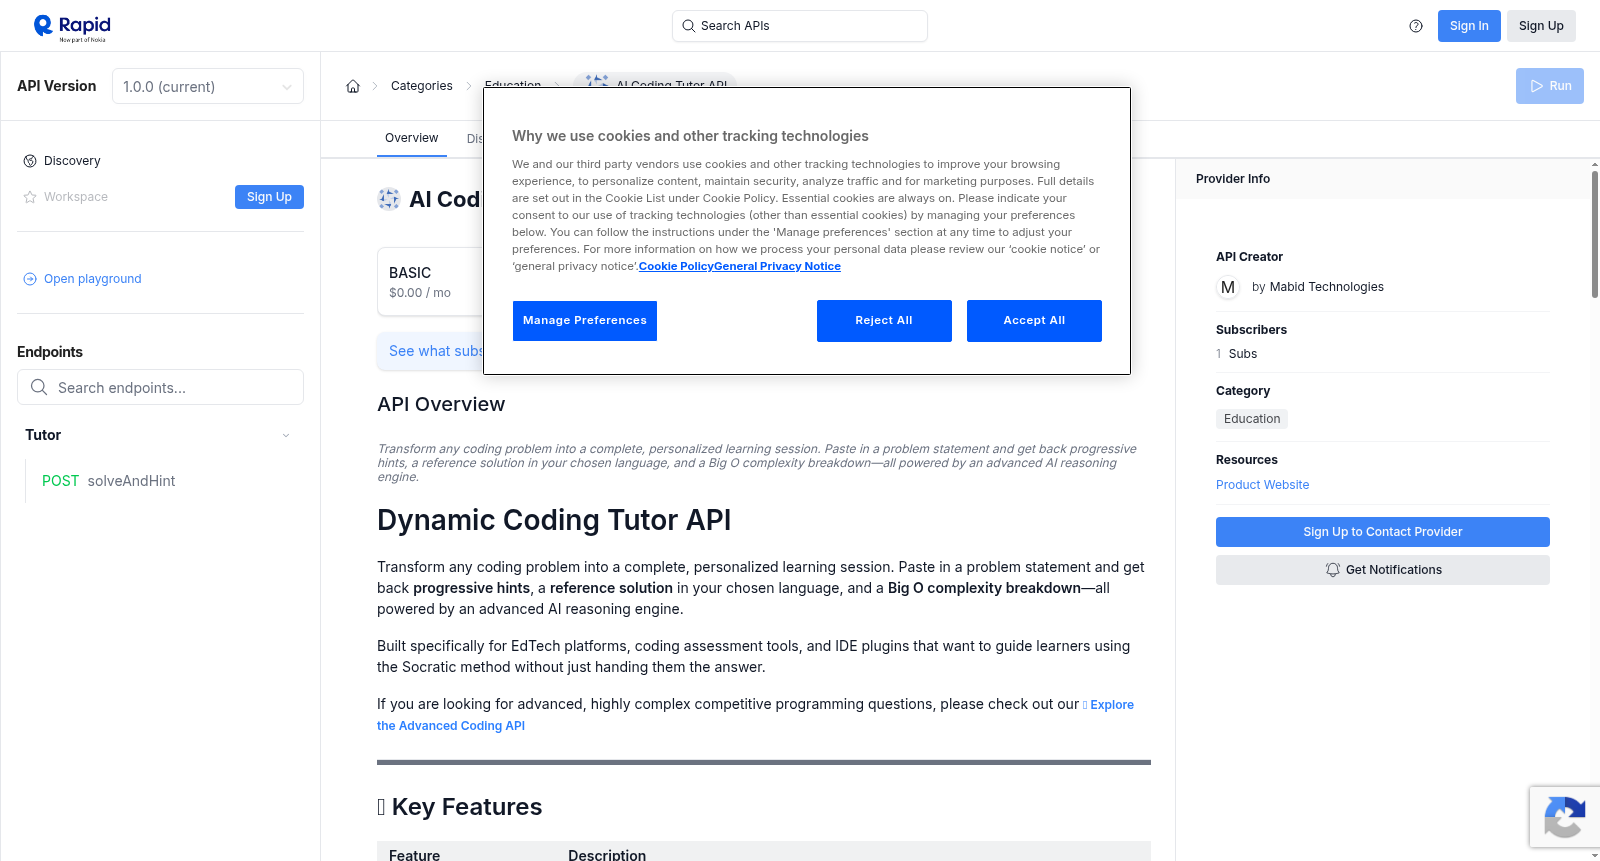1600x861 pixels.
Task: Open the API Version 1.0.0 dropdown
Action: point(208,86)
